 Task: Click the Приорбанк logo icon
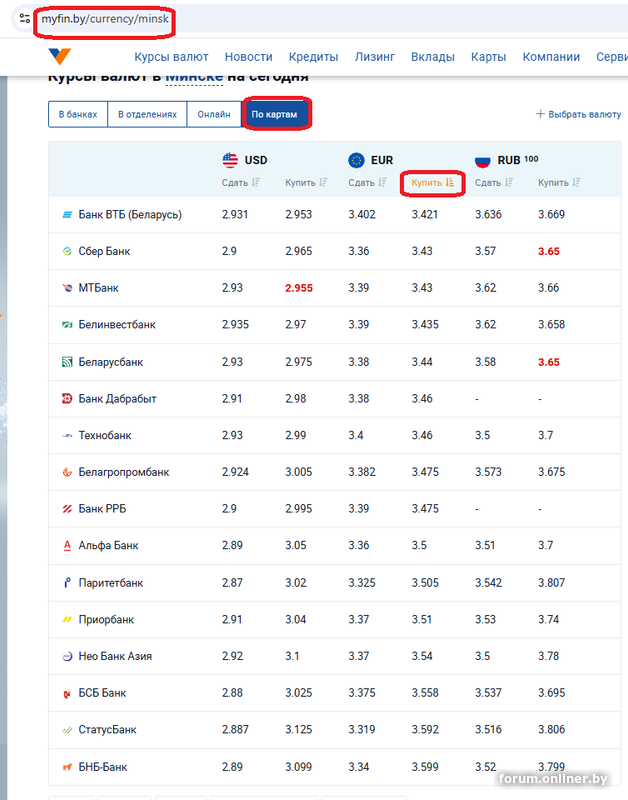point(67,619)
